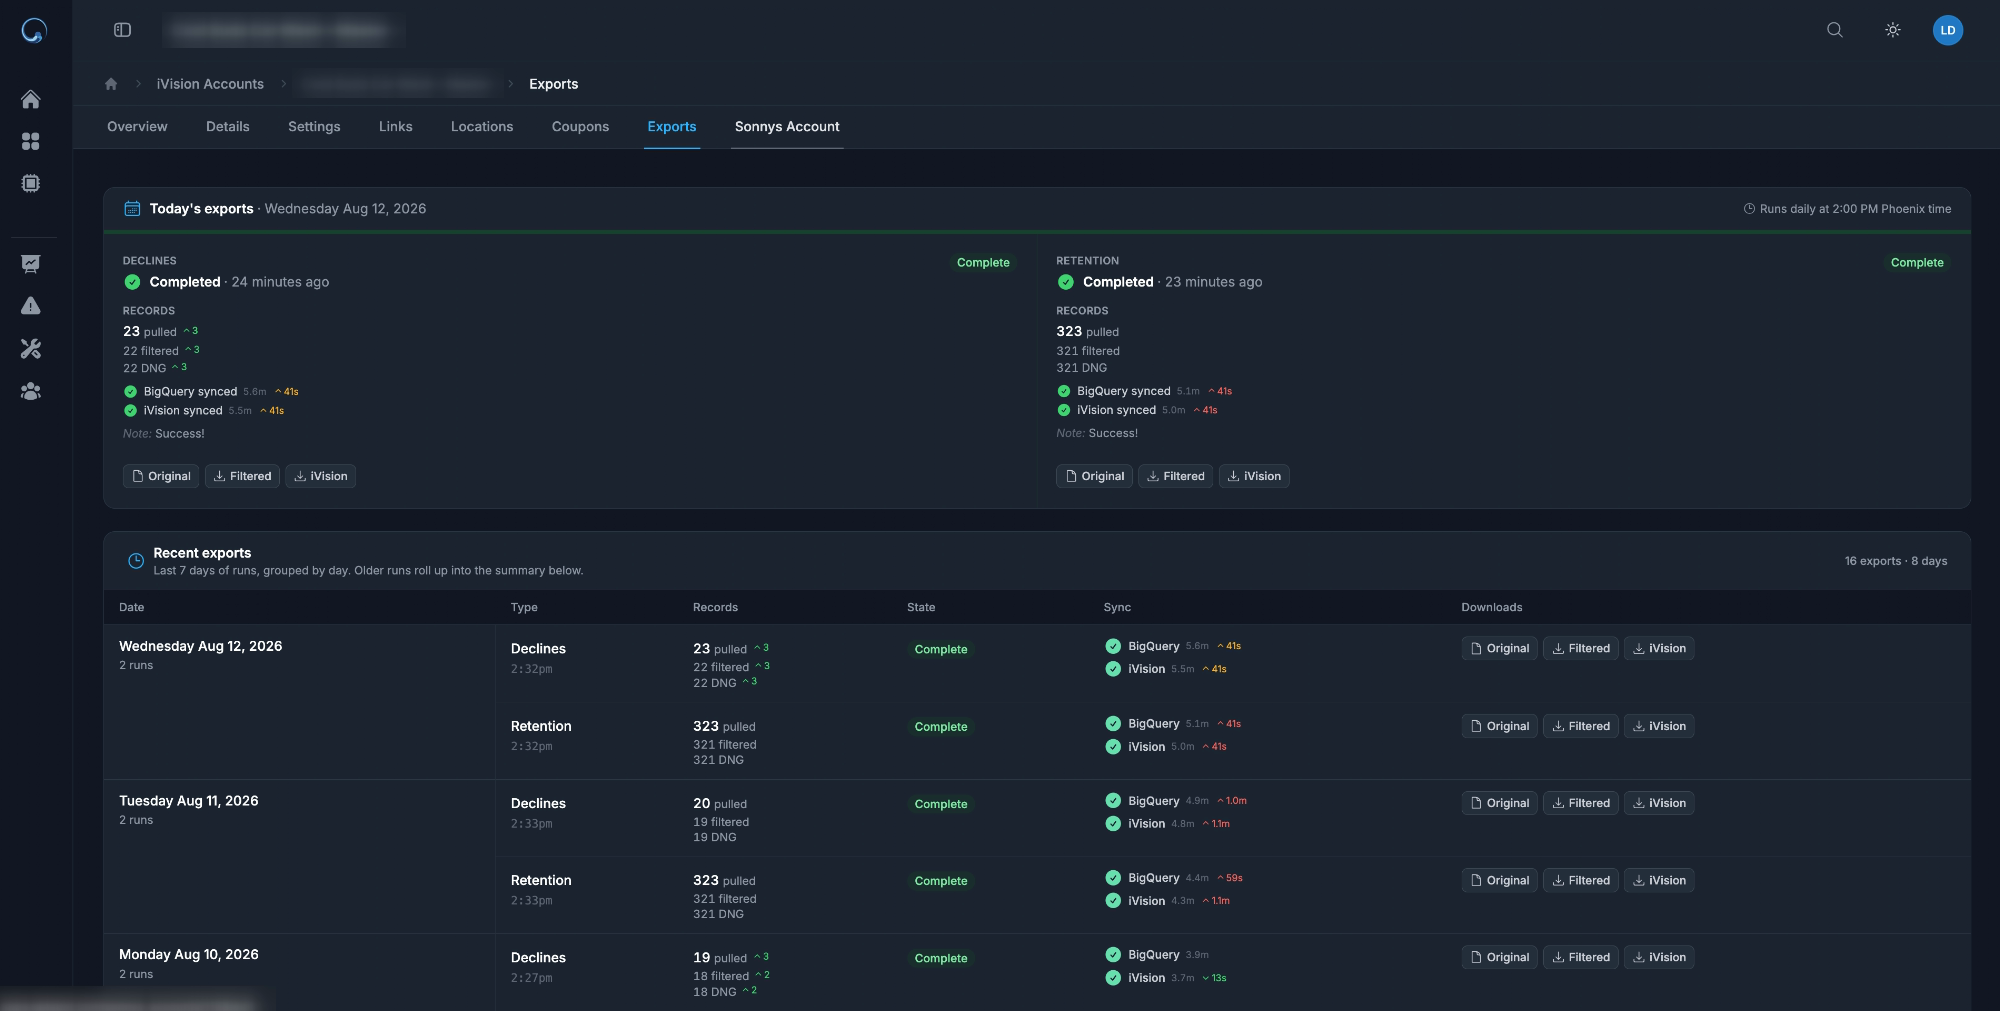Download Original for Aug 11 Declines row
This screenshot has width=2000, height=1011.
(x=1499, y=803)
